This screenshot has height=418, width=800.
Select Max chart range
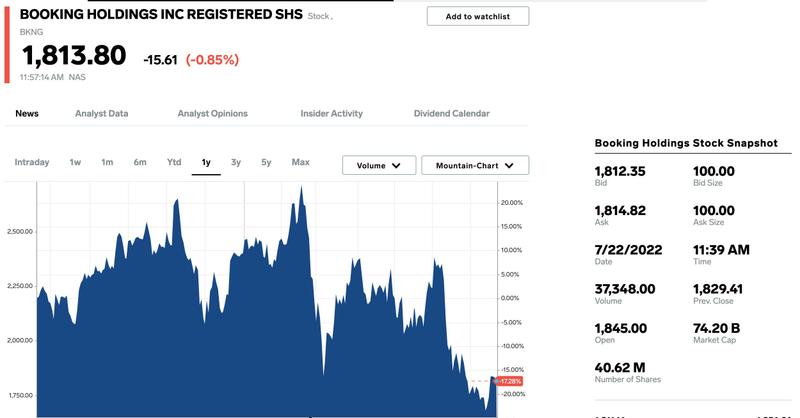coord(301,162)
